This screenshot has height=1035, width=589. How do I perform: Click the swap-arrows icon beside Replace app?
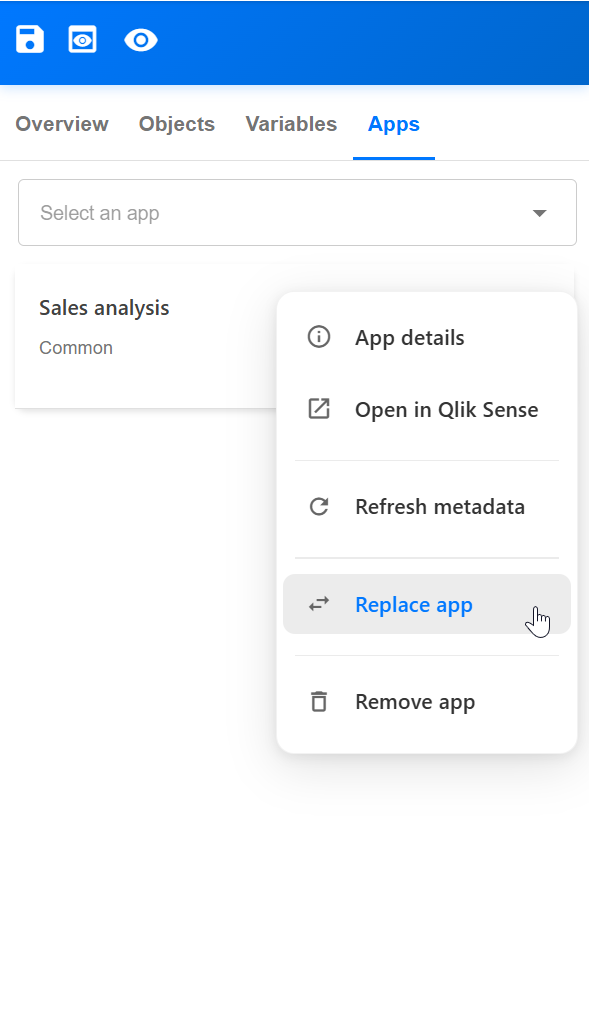pyautogui.click(x=318, y=604)
